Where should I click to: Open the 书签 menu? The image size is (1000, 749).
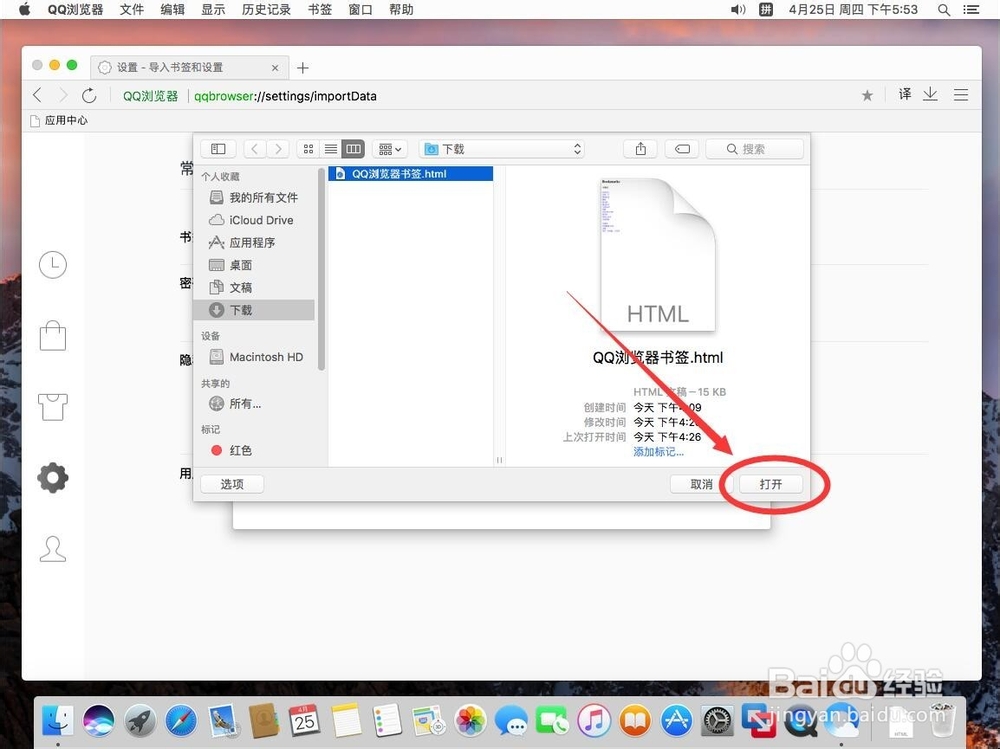(320, 10)
